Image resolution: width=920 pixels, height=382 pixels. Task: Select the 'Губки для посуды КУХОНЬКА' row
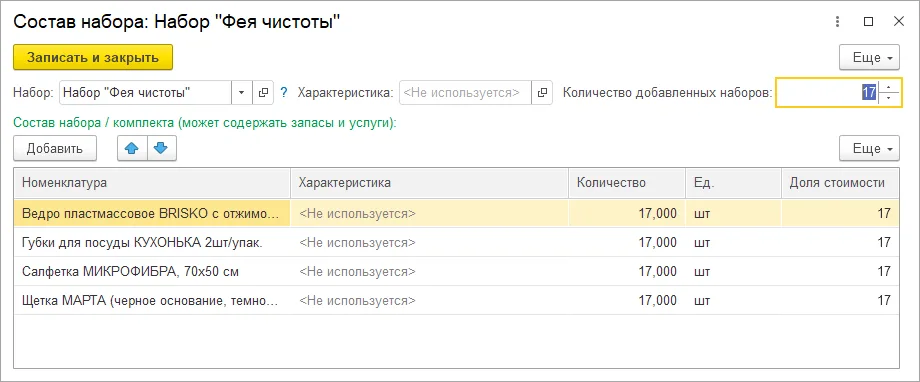click(x=456, y=242)
